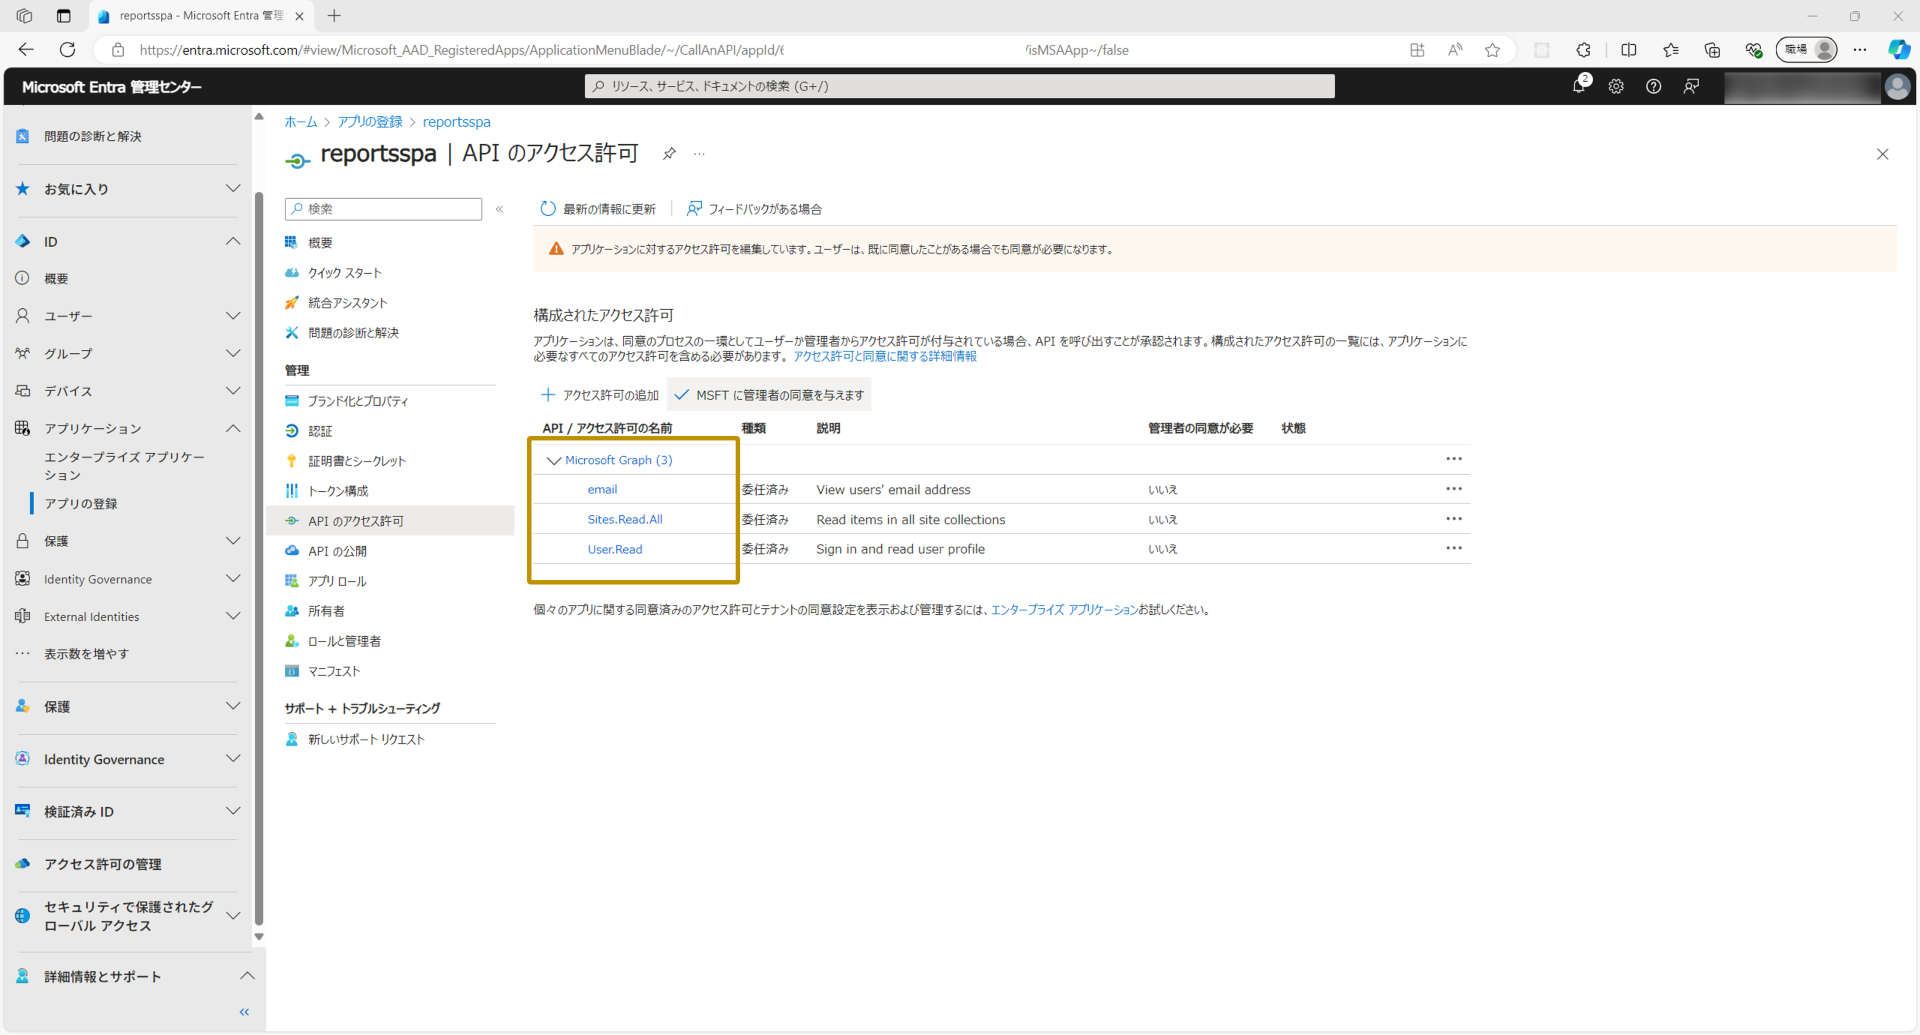
Task: Open permissions and consent details link
Action: point(885,356)
